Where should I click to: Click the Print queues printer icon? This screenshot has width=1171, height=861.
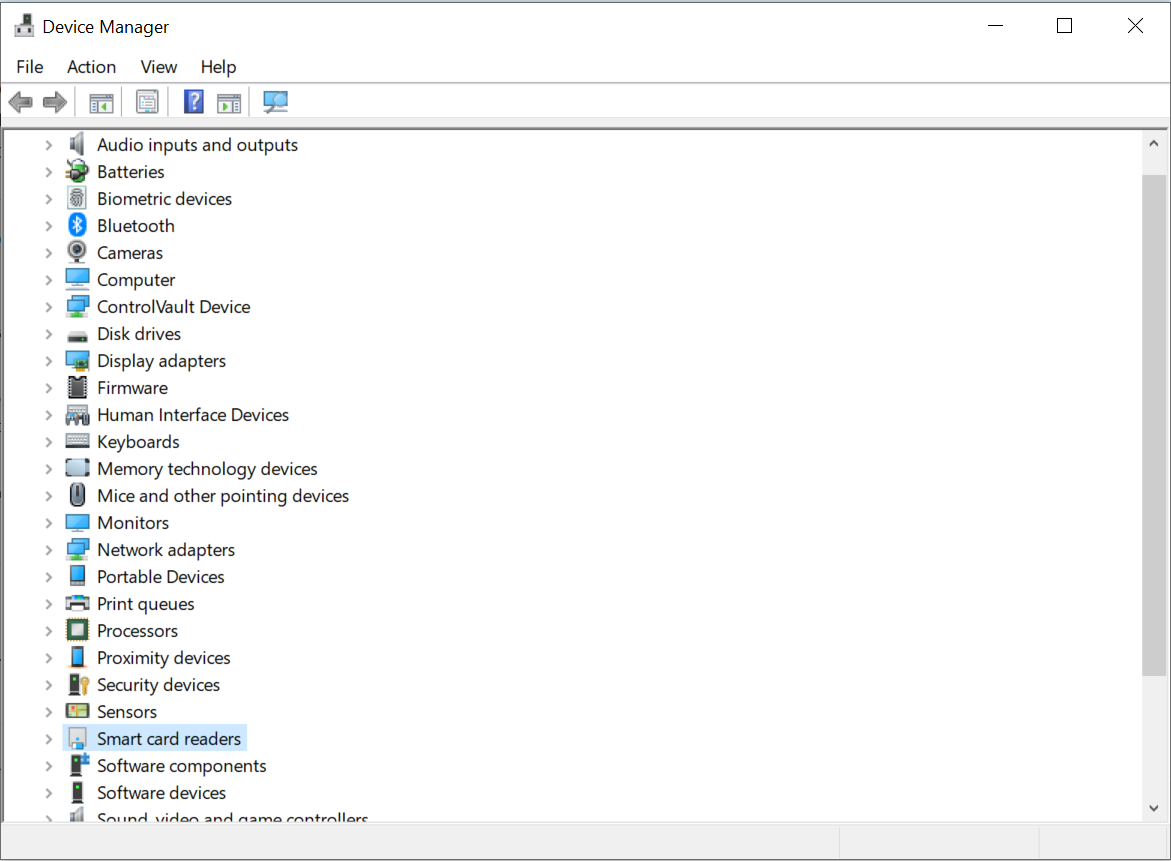pos(77,603)
